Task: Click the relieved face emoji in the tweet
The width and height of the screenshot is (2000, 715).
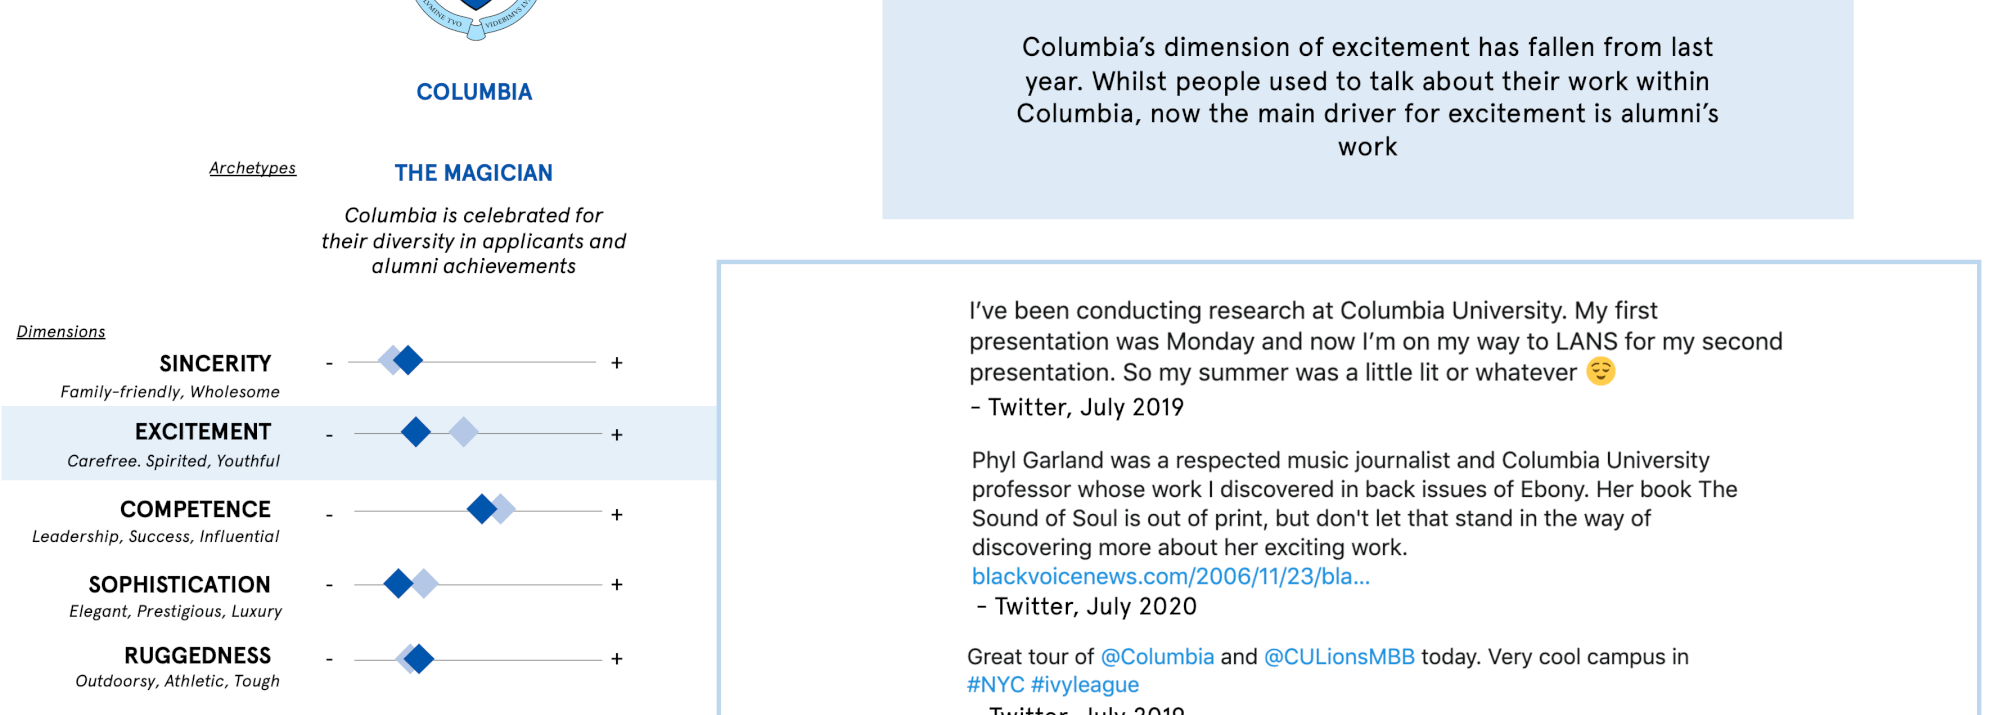Action: 1601,371
